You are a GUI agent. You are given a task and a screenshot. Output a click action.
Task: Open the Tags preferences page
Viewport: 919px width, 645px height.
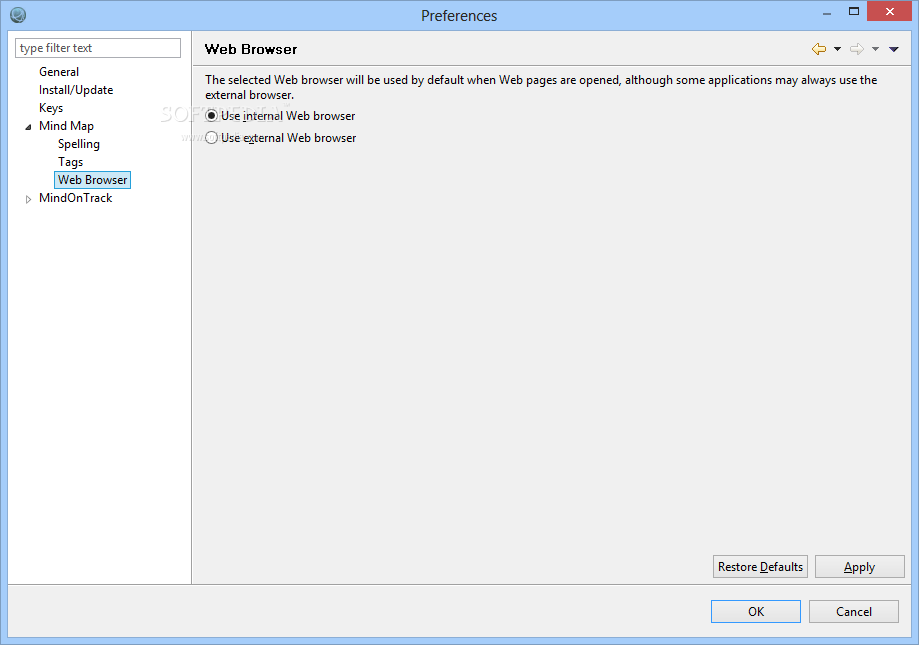70,162
